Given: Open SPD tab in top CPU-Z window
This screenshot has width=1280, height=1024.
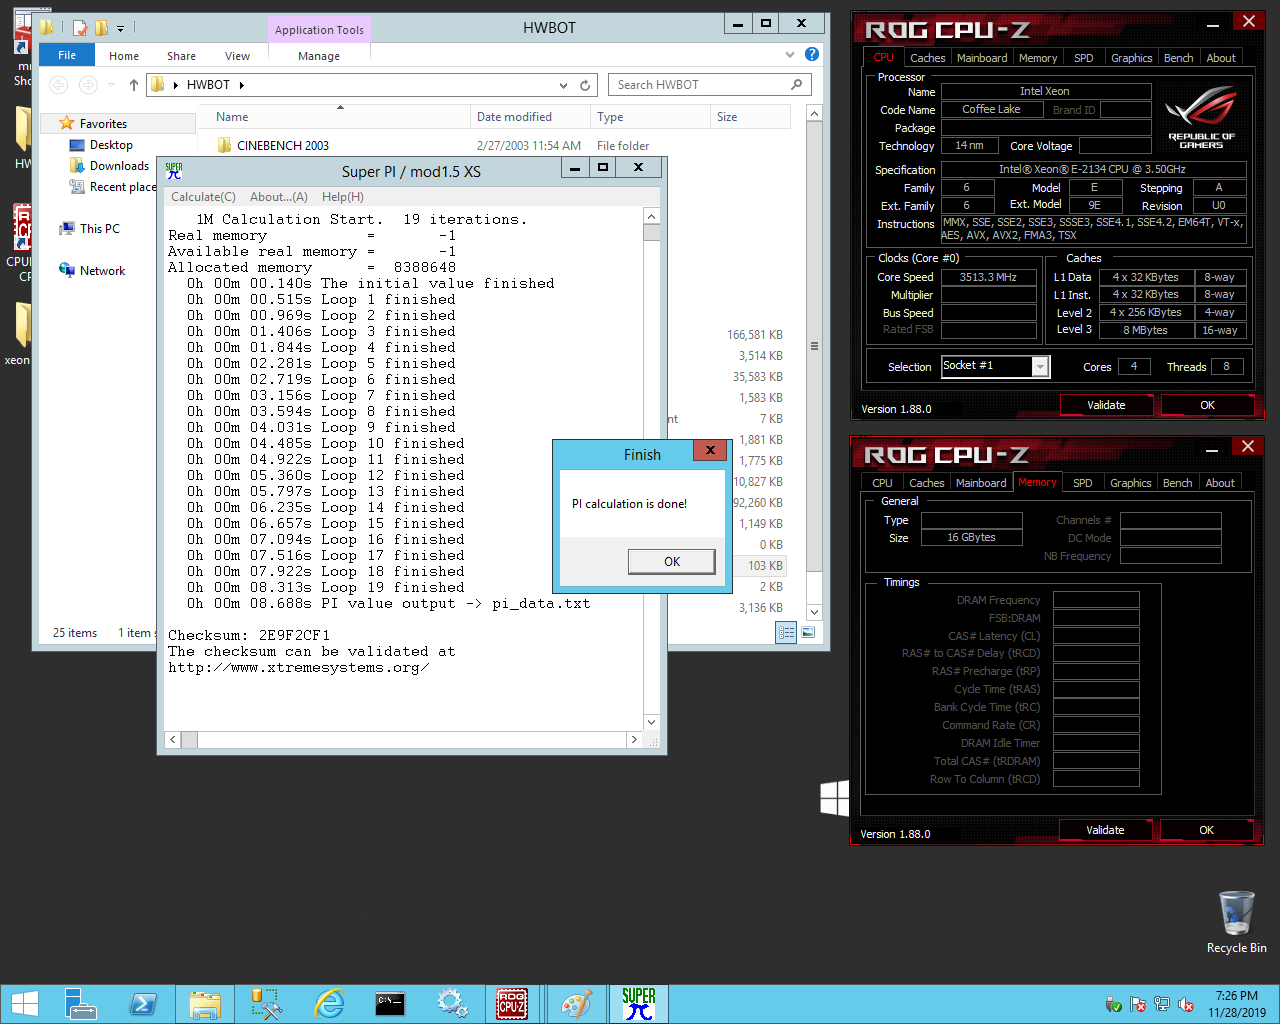Looking at the screenshot, I should [x=1084, y=58].
